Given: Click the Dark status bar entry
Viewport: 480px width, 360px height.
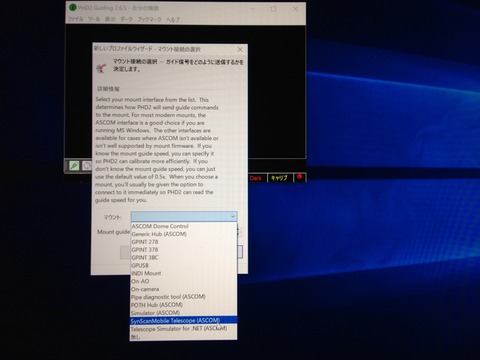Looking at the screenshot, I should (256, 178).
